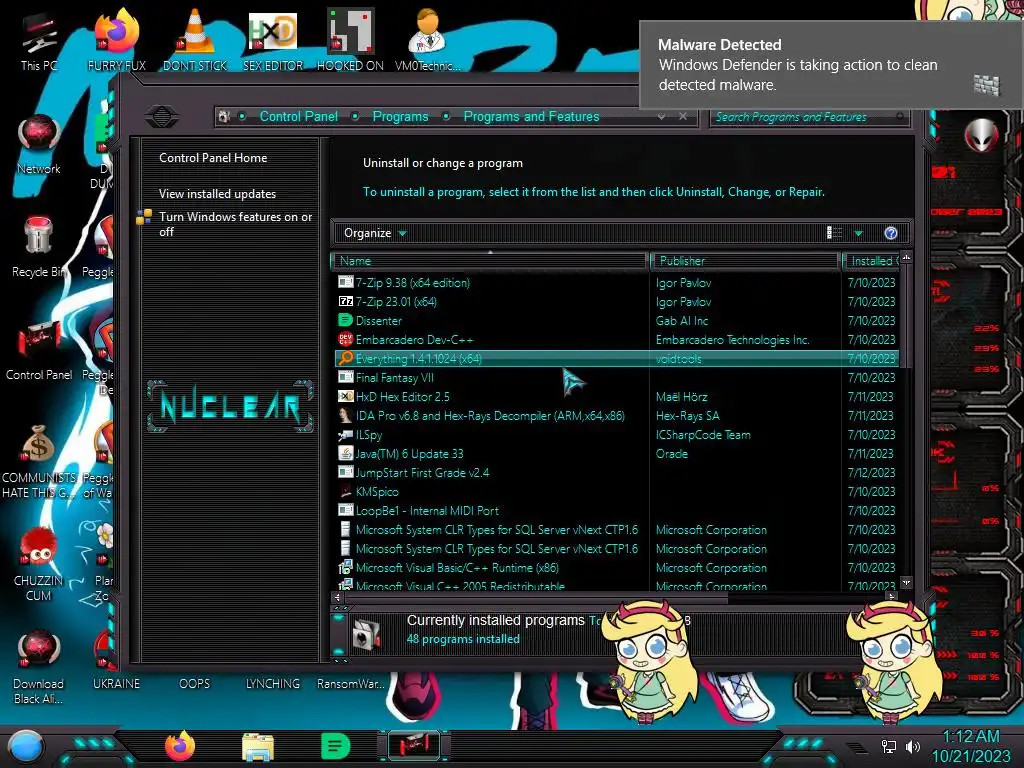
Task: Click the 7/12/2023 install date cell
Action: tap(871, 472)
